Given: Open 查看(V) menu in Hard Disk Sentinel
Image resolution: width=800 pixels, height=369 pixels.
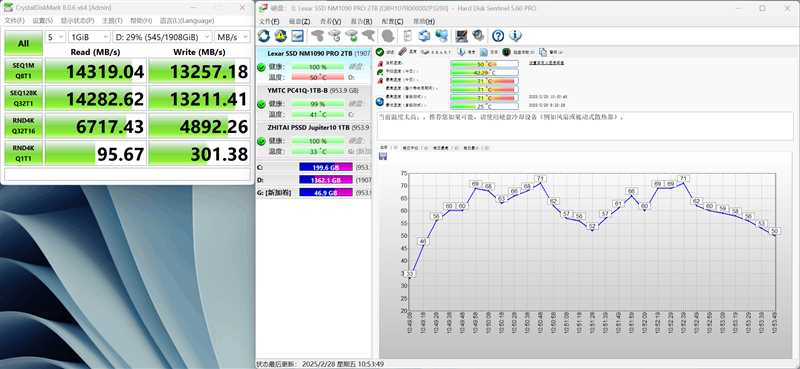Looking at the screenshot, I should (330, 21).
